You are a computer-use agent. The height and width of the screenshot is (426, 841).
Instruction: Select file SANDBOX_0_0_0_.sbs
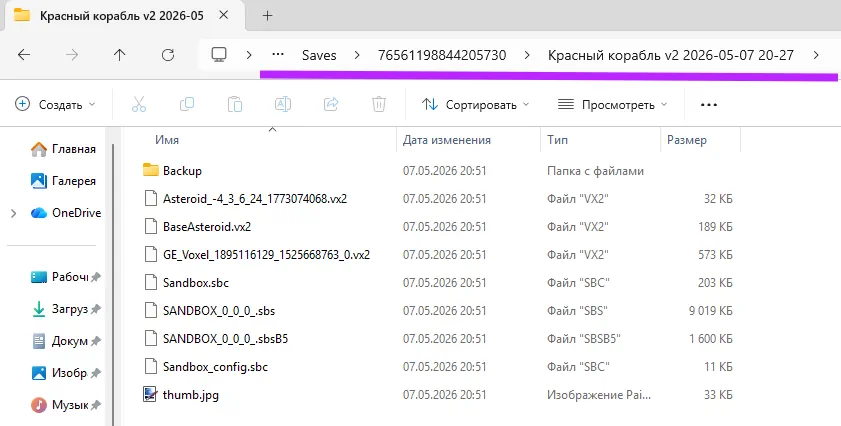point(219,310)
